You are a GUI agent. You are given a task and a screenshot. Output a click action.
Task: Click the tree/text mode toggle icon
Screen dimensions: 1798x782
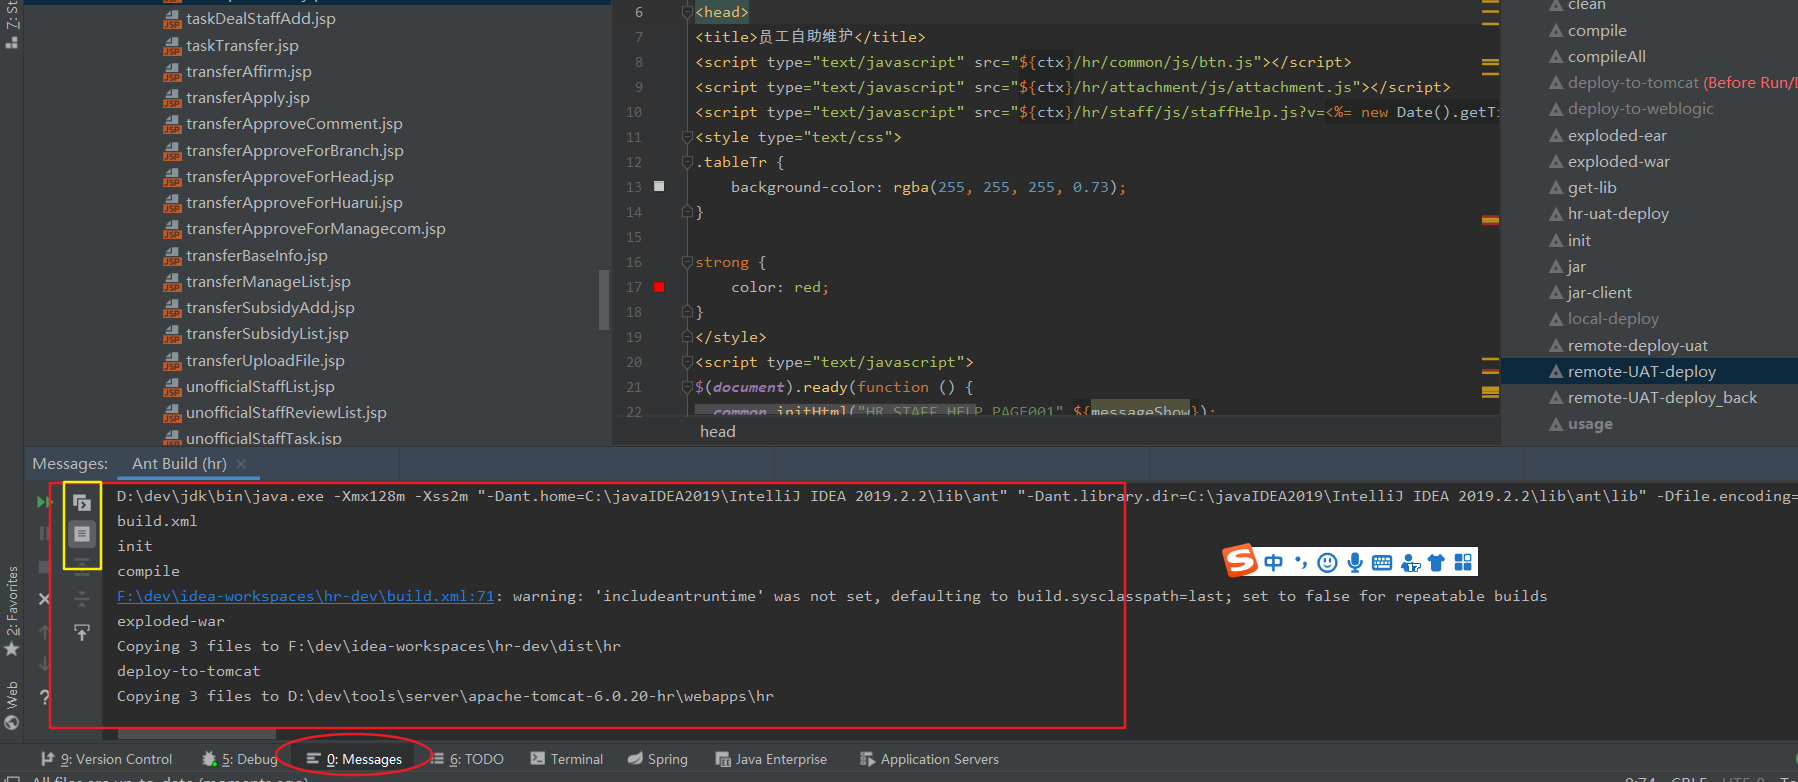82,502
